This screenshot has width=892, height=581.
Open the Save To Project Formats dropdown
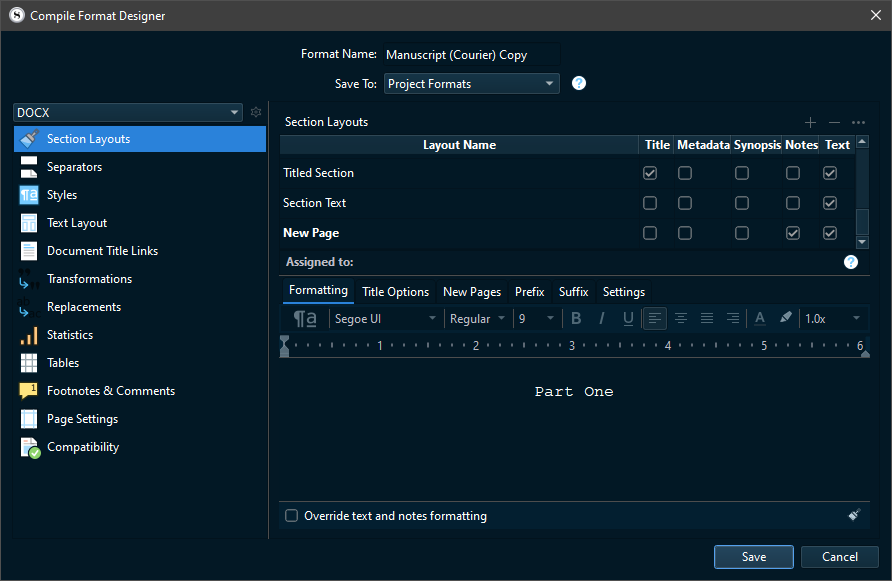tap(472, 84)
